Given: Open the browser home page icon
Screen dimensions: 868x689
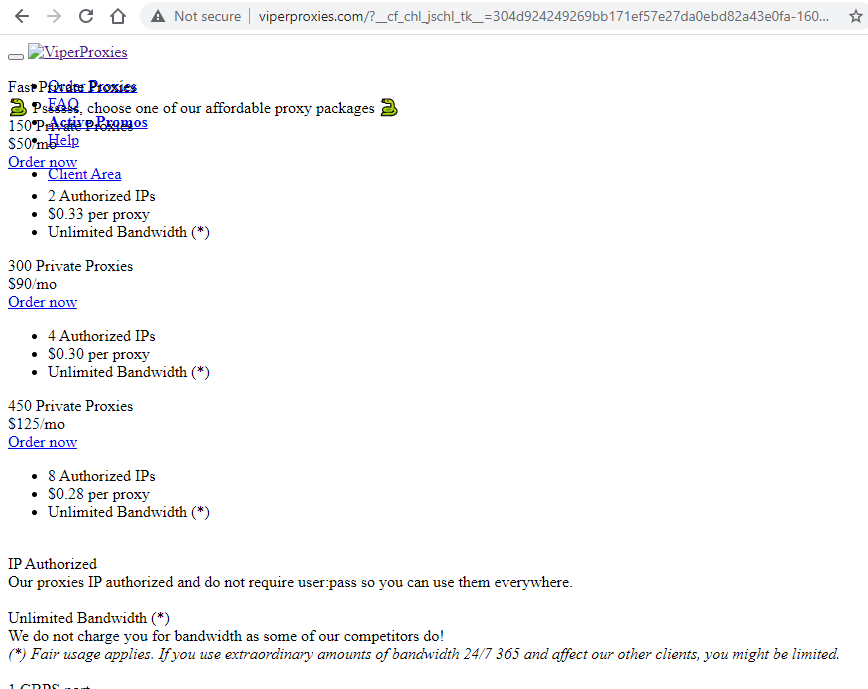Looking at the screenshot, I should (118, 17).
